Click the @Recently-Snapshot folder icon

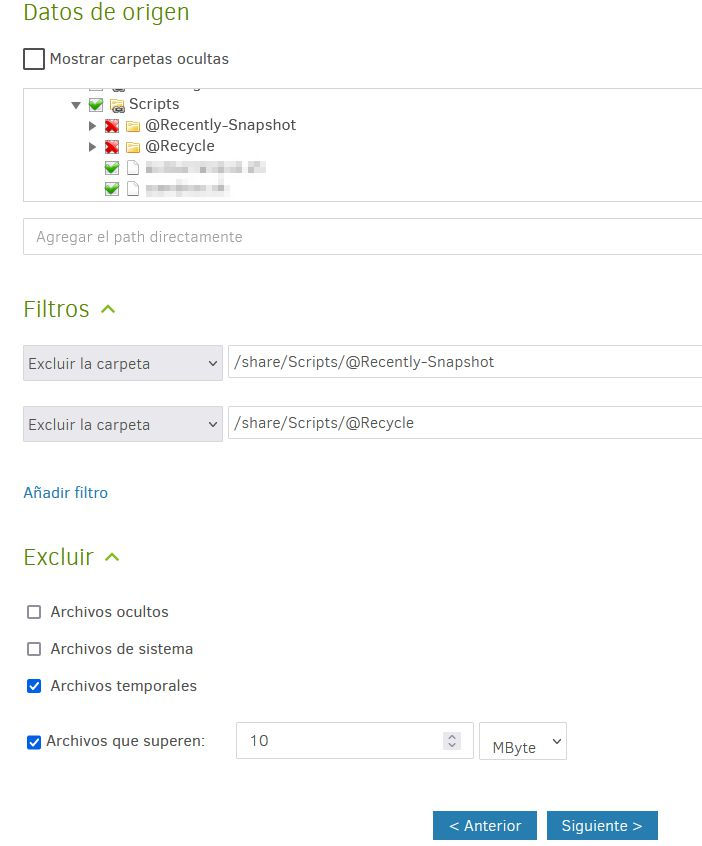pyautogui.click(x=133, y=126)
